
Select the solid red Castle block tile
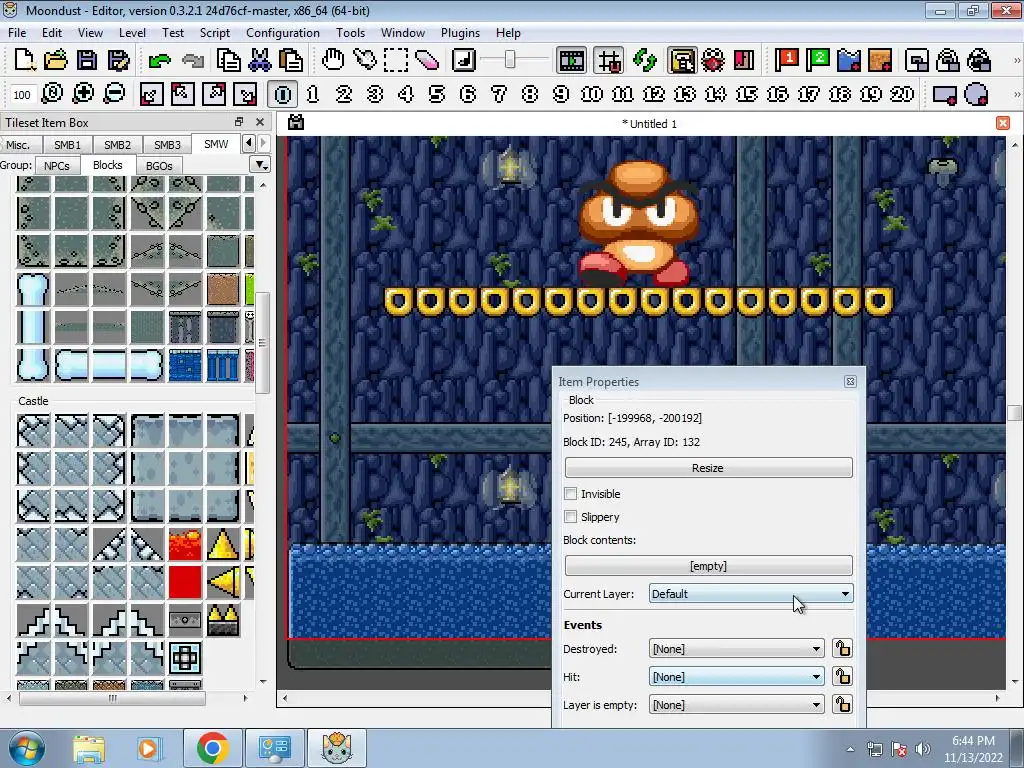(x=185, y=582)
